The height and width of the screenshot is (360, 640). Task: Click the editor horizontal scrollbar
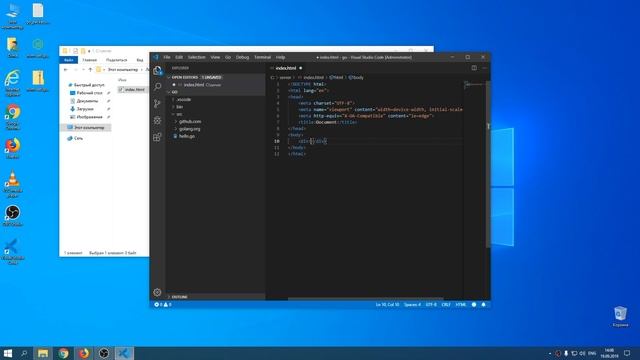click(365, 299)
